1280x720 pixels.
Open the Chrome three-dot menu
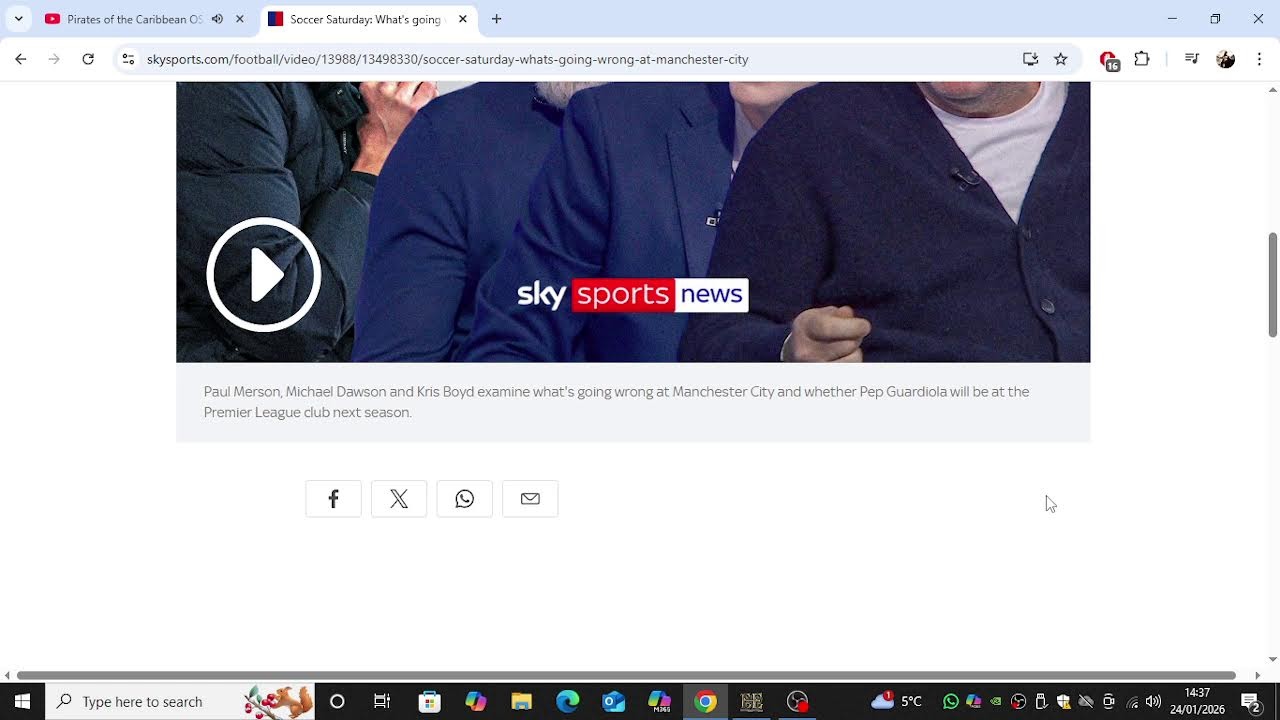pos(1259,59)
